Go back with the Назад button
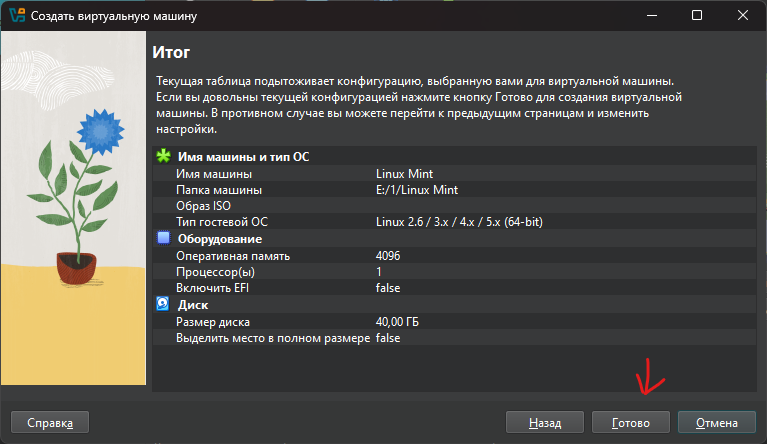The image size is (767, 444). [x=544, y=422]
